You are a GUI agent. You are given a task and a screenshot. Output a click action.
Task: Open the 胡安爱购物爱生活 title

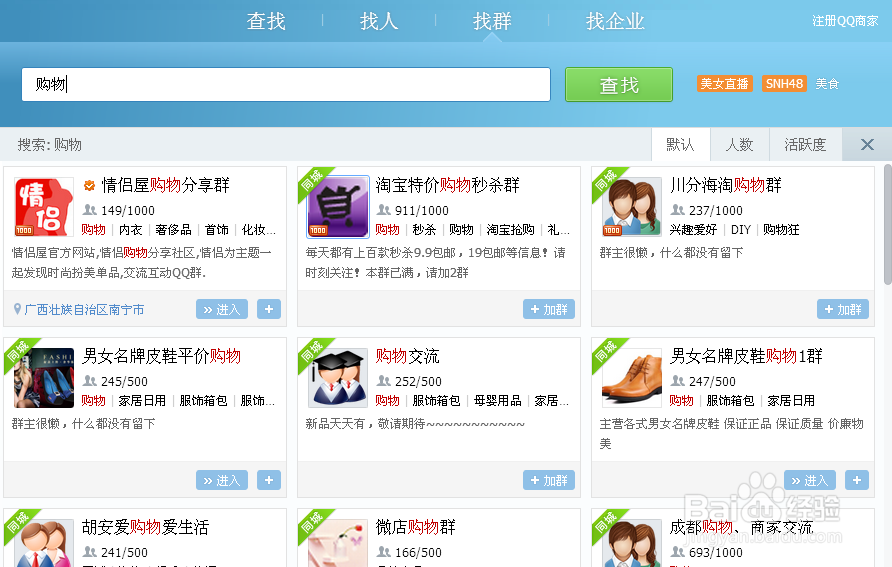coord(146,527)
